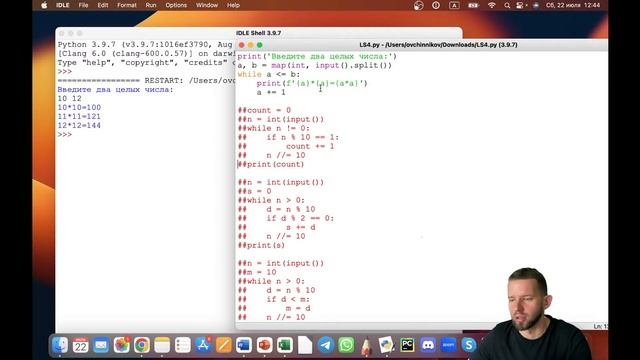Click the IDLE Shell 3.9.7 title bar
The image size is (640, 360).
tap(259, 33)
